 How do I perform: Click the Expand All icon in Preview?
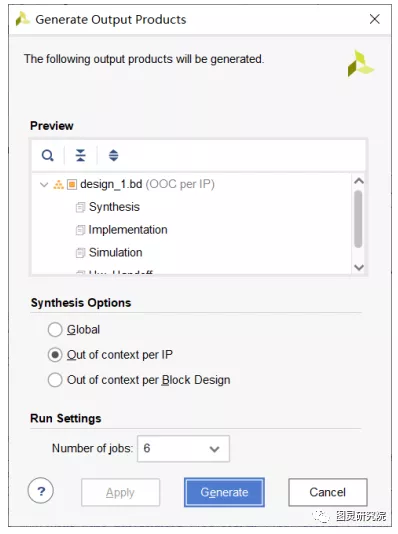113,155
